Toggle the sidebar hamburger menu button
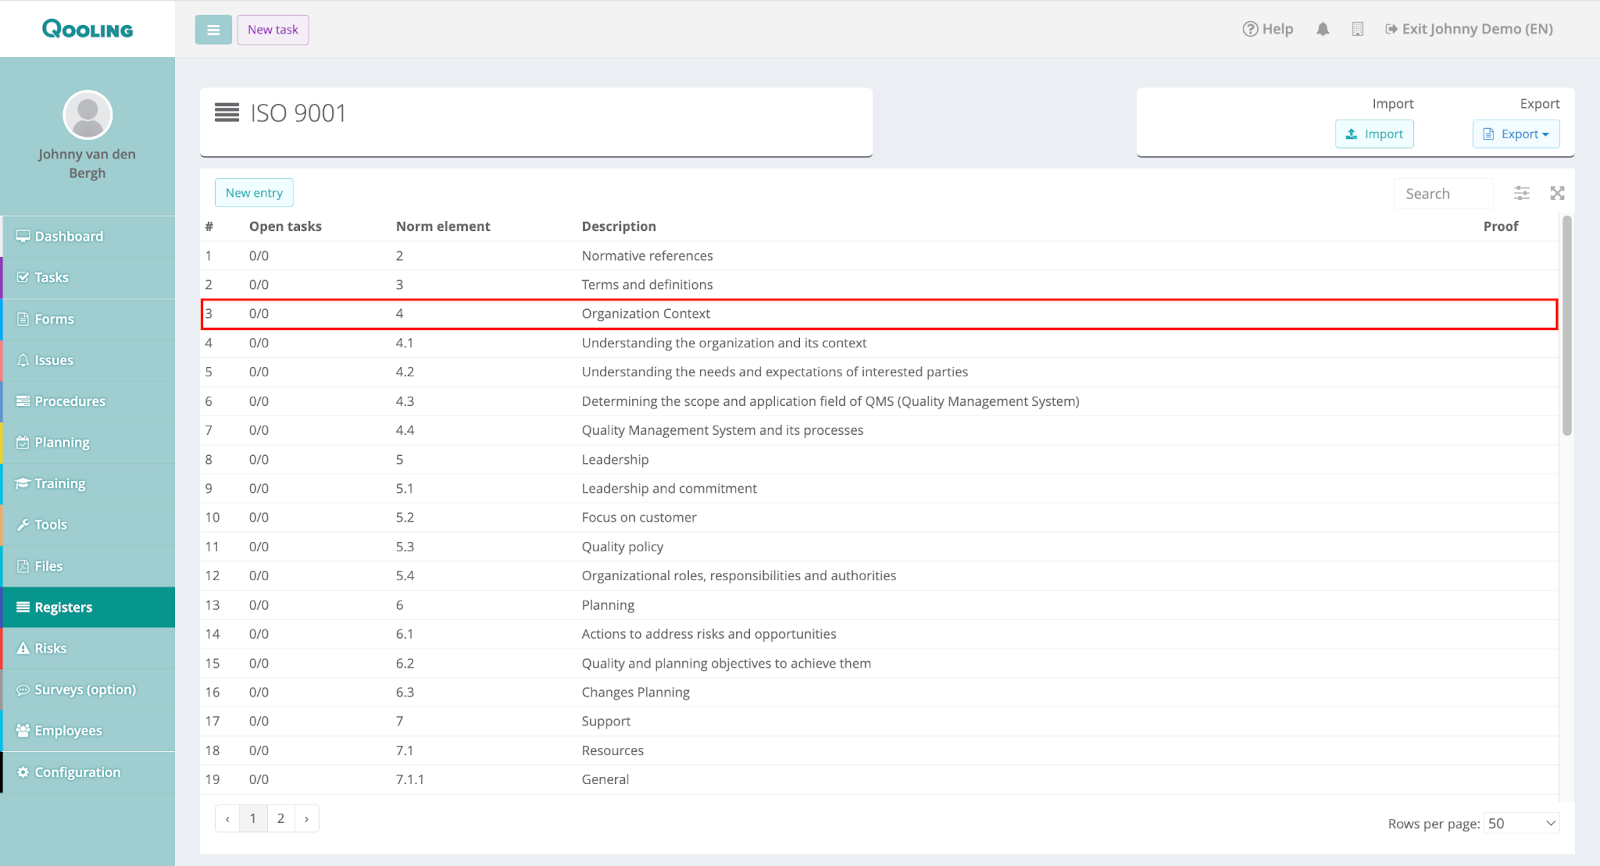Viewport: 1600px width, 866px height. (x=213, y=30)
